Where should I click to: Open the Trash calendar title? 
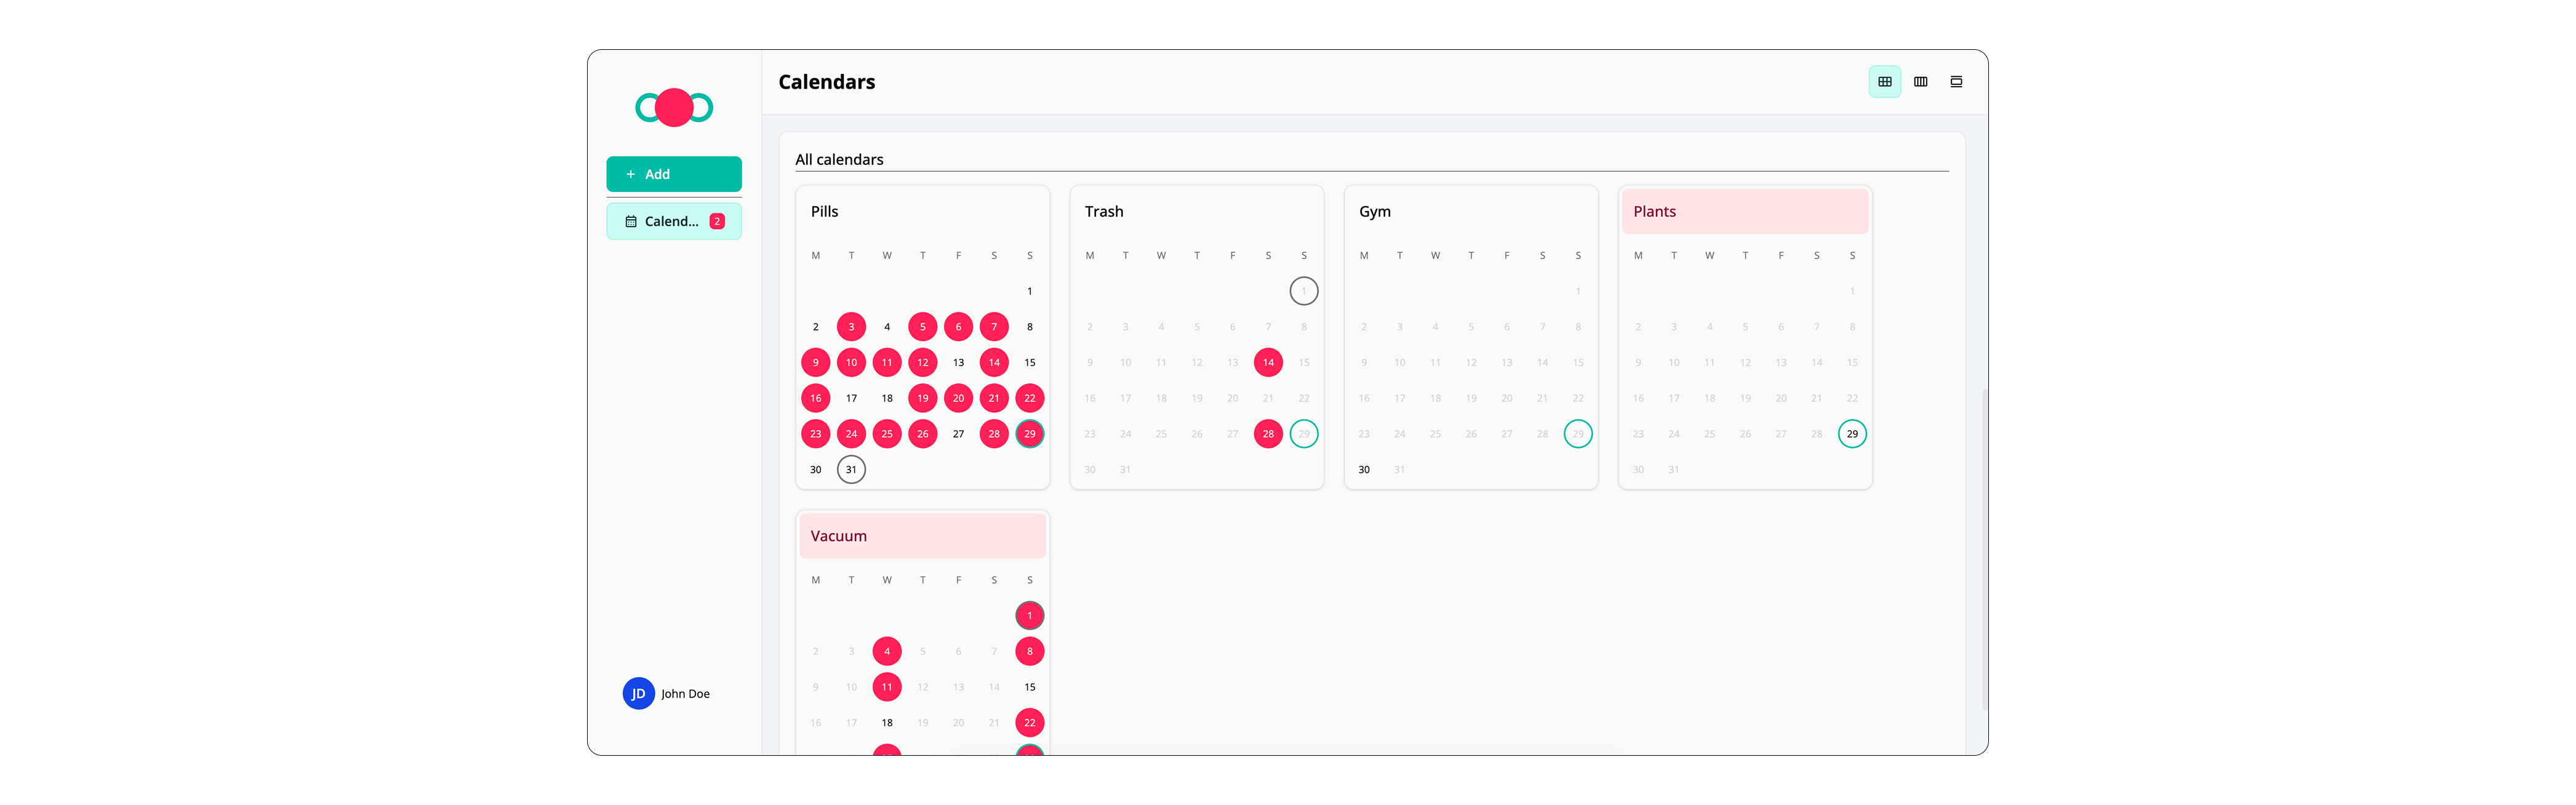[1104, 211]
